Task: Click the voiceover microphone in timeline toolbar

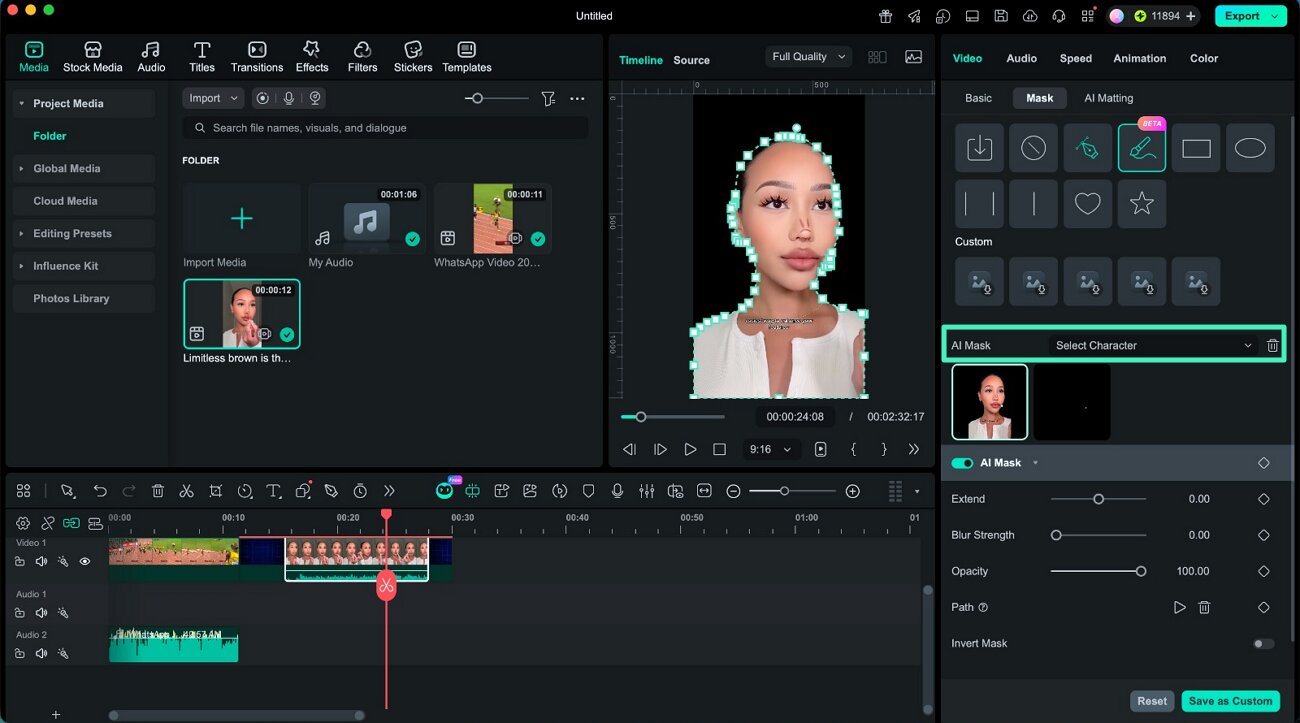Action: tap(617, 491)
